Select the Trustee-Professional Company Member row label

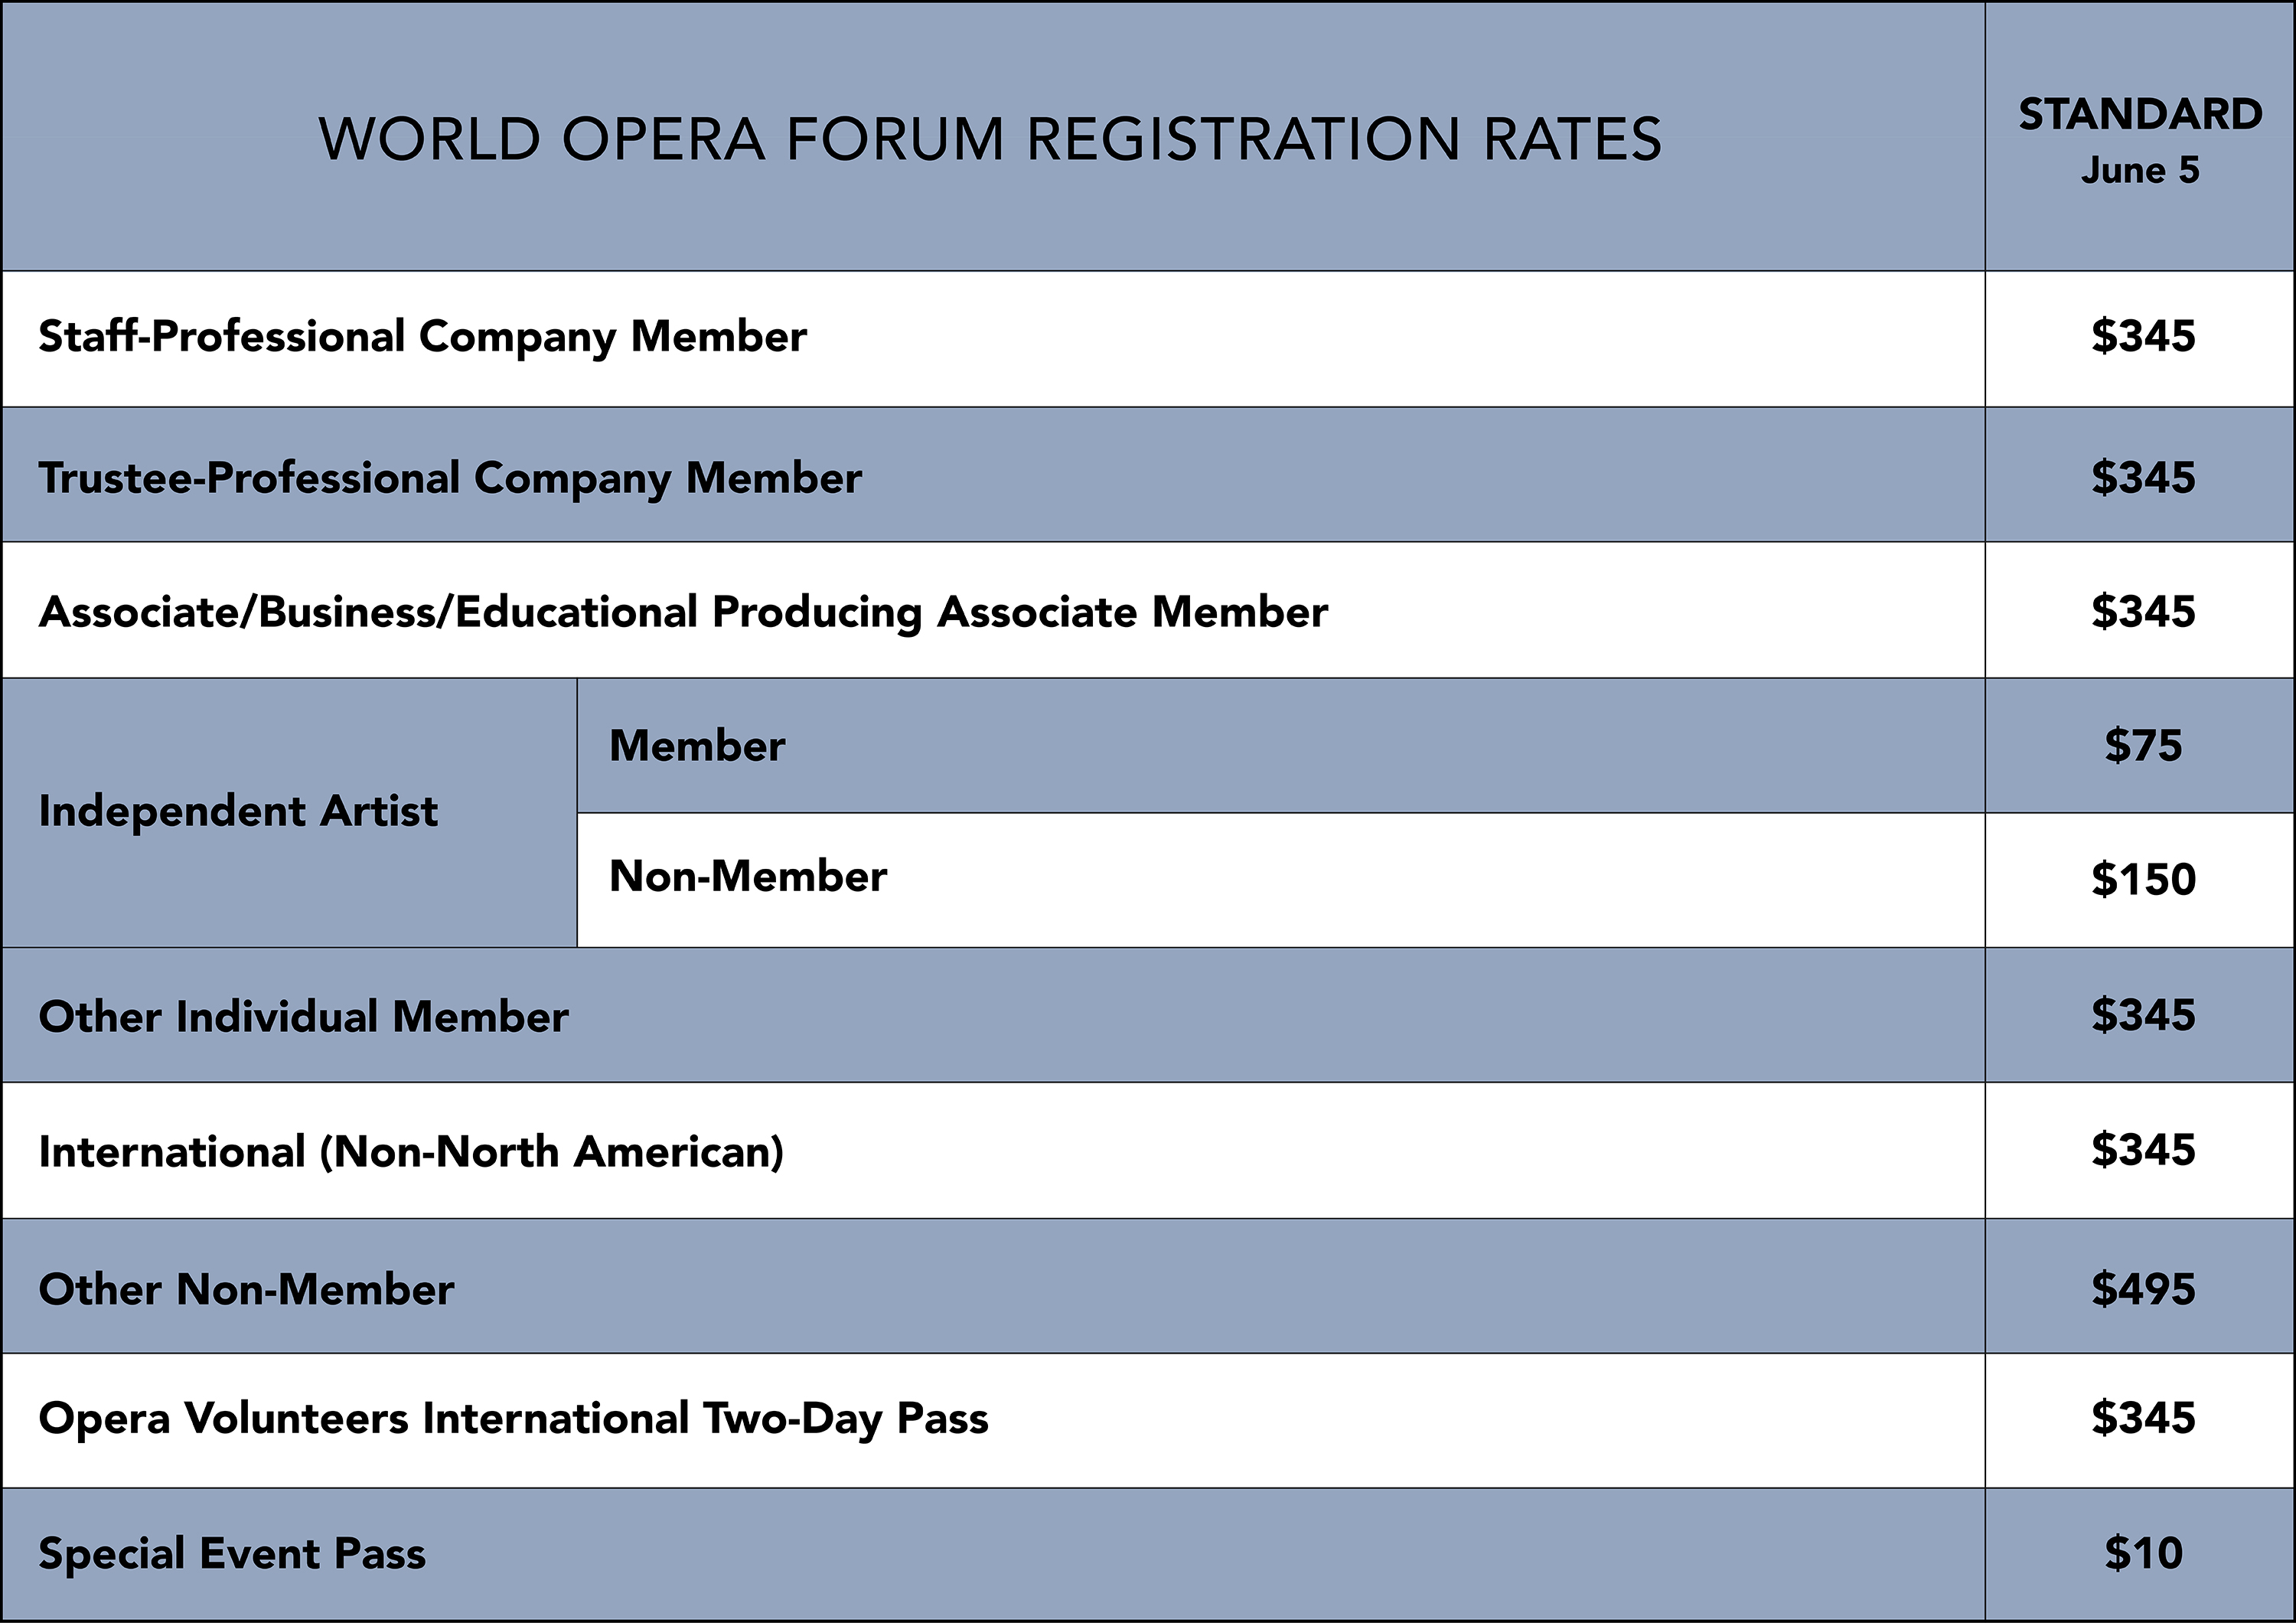pyautogui.click(x=450, y=478)
